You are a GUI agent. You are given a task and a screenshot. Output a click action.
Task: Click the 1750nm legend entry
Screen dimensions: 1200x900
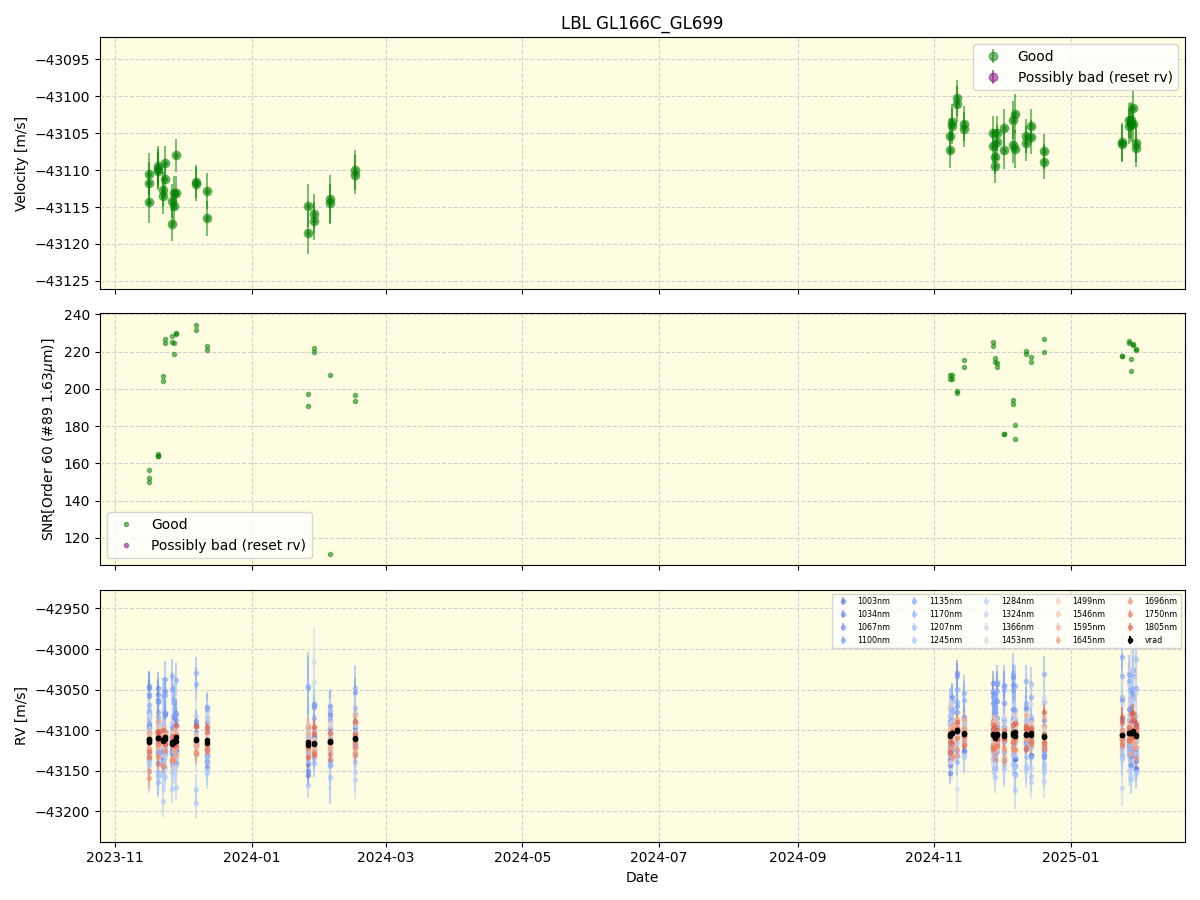point(1161,614)
